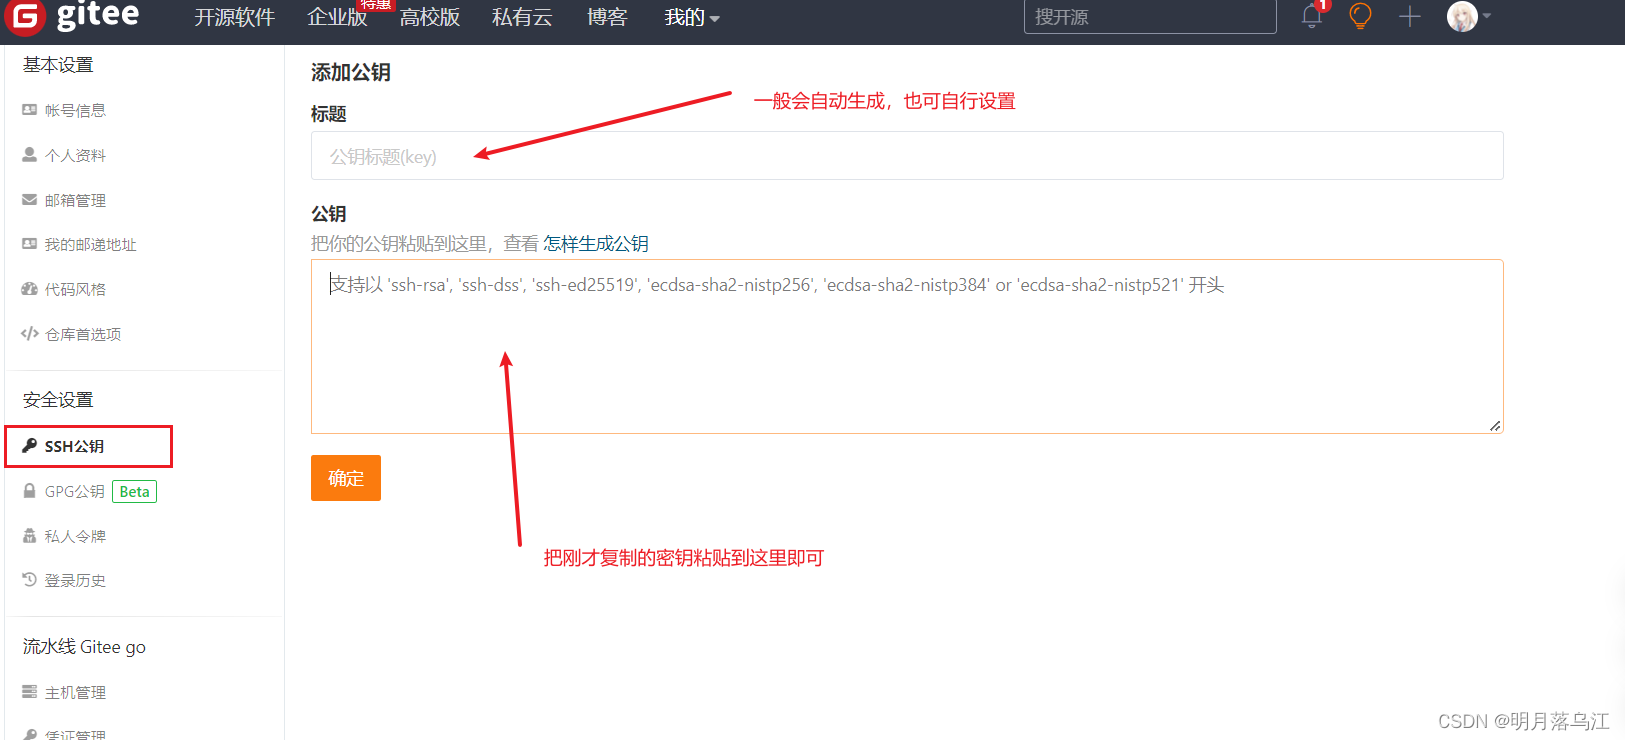The image size is (1625, 740).
Task: Open 帐号信息 settings page
Action: (75, 110)
